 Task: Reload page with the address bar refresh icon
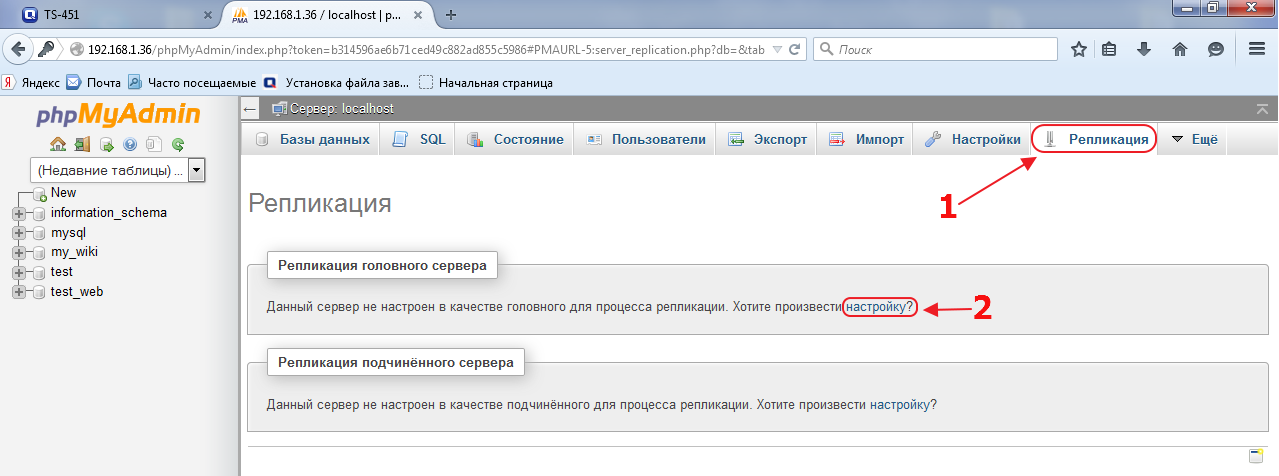tap(795, 49)
